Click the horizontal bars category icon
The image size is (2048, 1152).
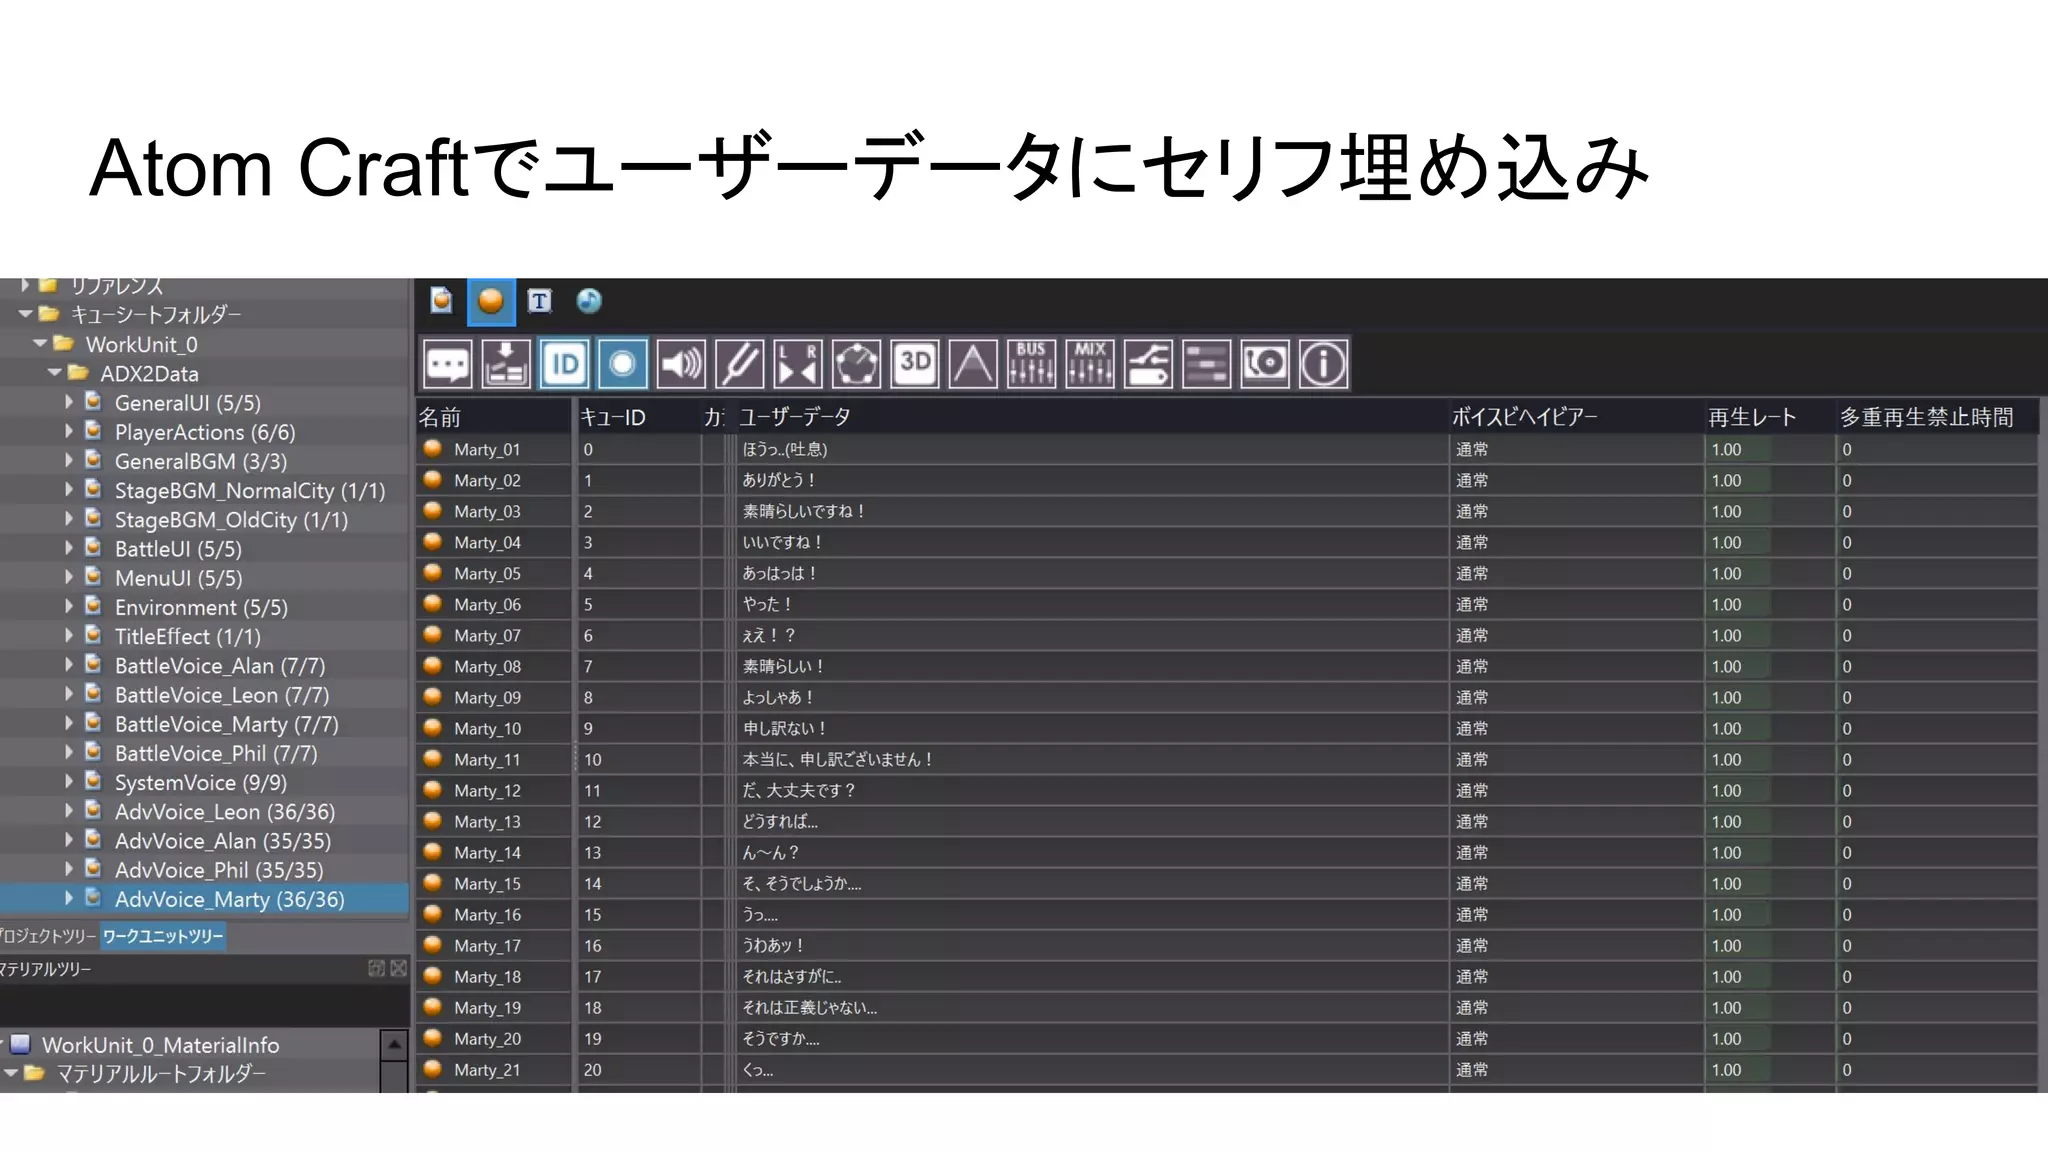pos(1207,364)
